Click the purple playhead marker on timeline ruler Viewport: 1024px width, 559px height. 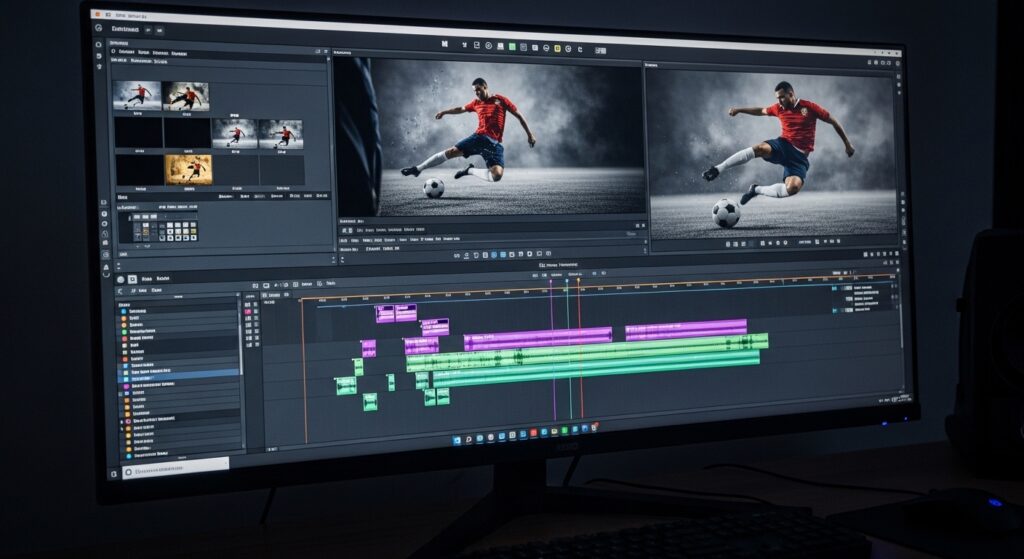[550, 282]
